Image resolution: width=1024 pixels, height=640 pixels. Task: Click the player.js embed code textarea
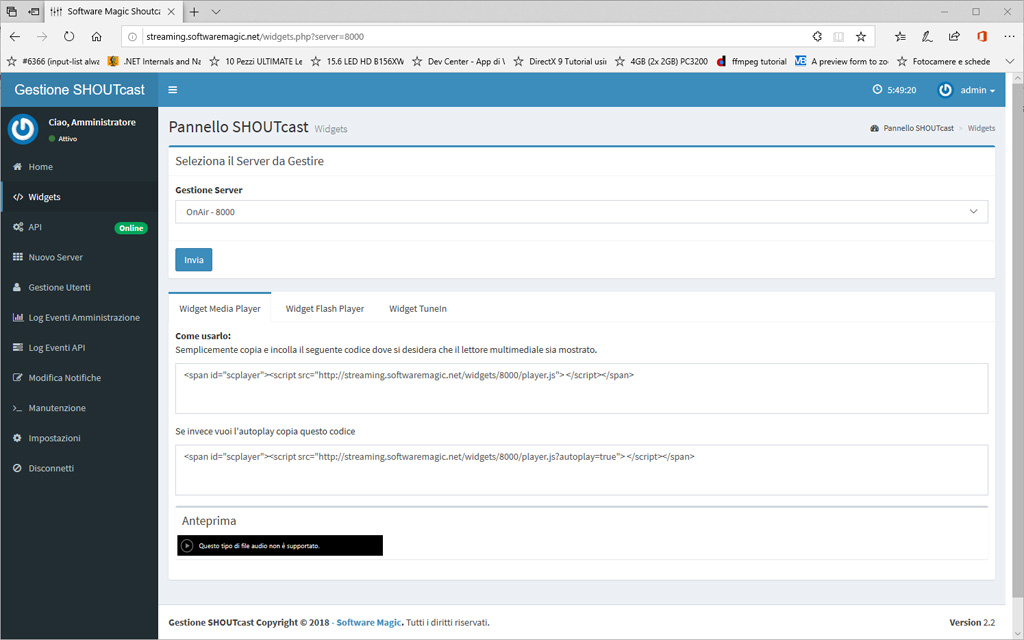581,389
